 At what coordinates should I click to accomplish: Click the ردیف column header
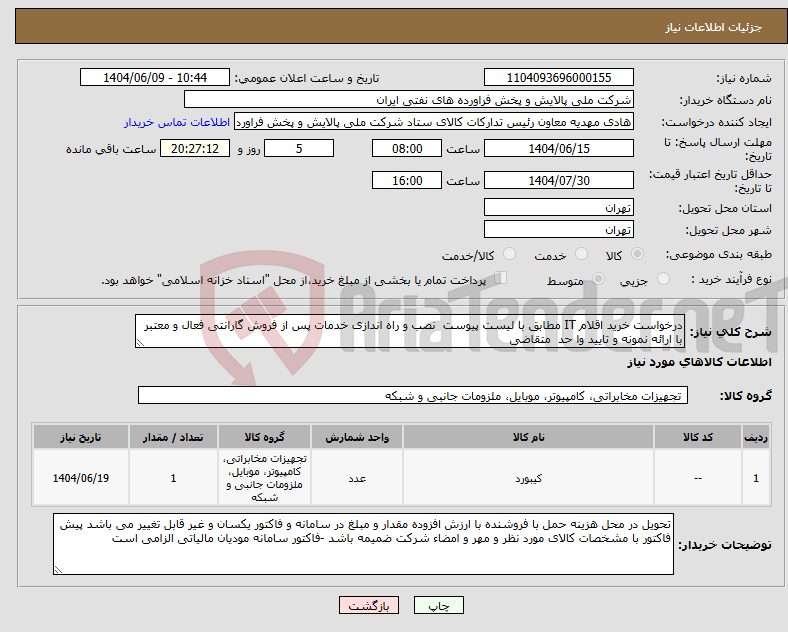pos(756,437)
